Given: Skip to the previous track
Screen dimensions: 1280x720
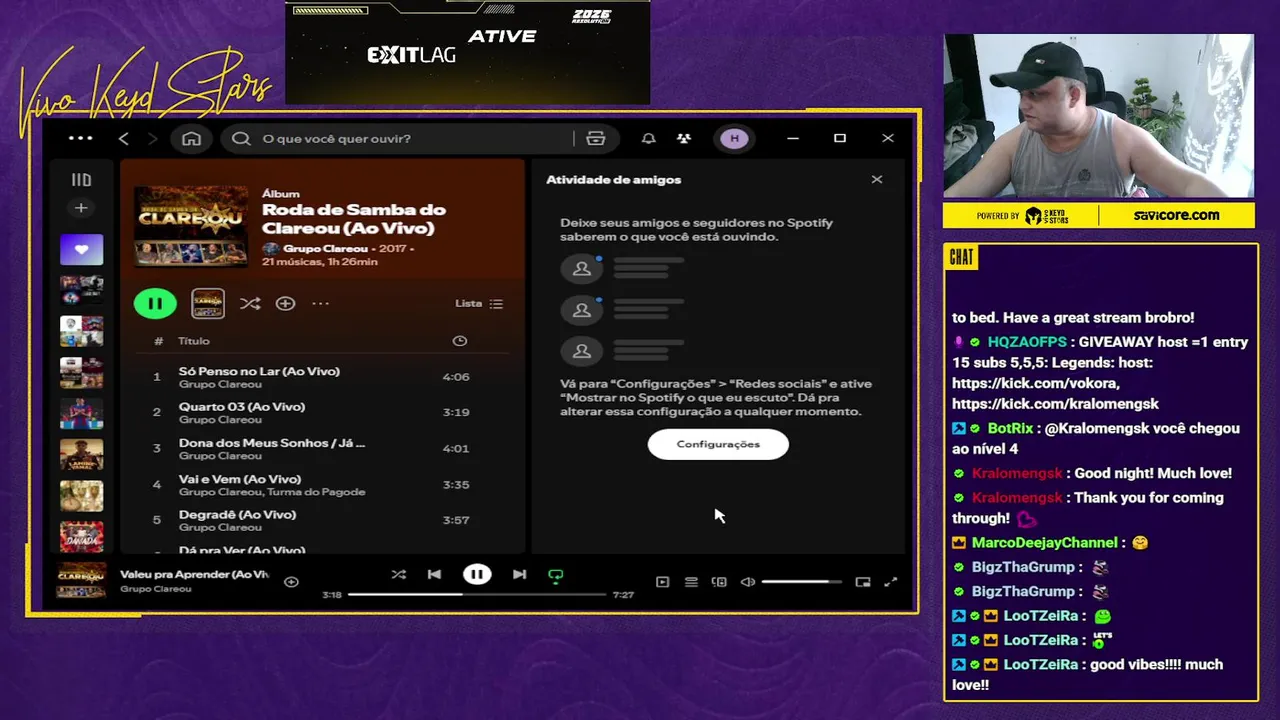Looking at the screenshot, I should [x=434, y=574].
